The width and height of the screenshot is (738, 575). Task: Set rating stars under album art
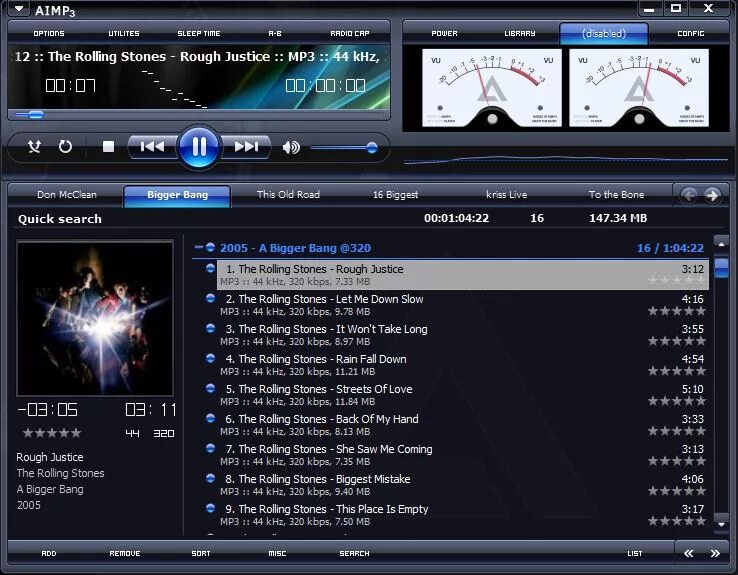52,433
